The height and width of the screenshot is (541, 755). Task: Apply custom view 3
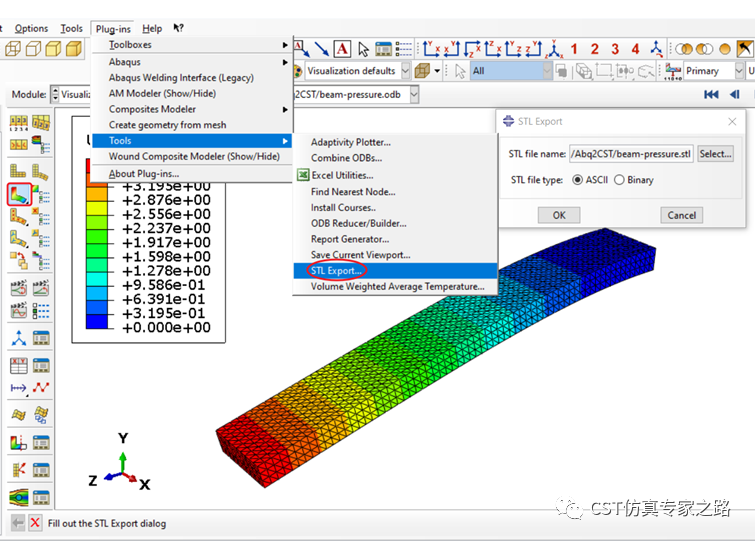(615, 49)
